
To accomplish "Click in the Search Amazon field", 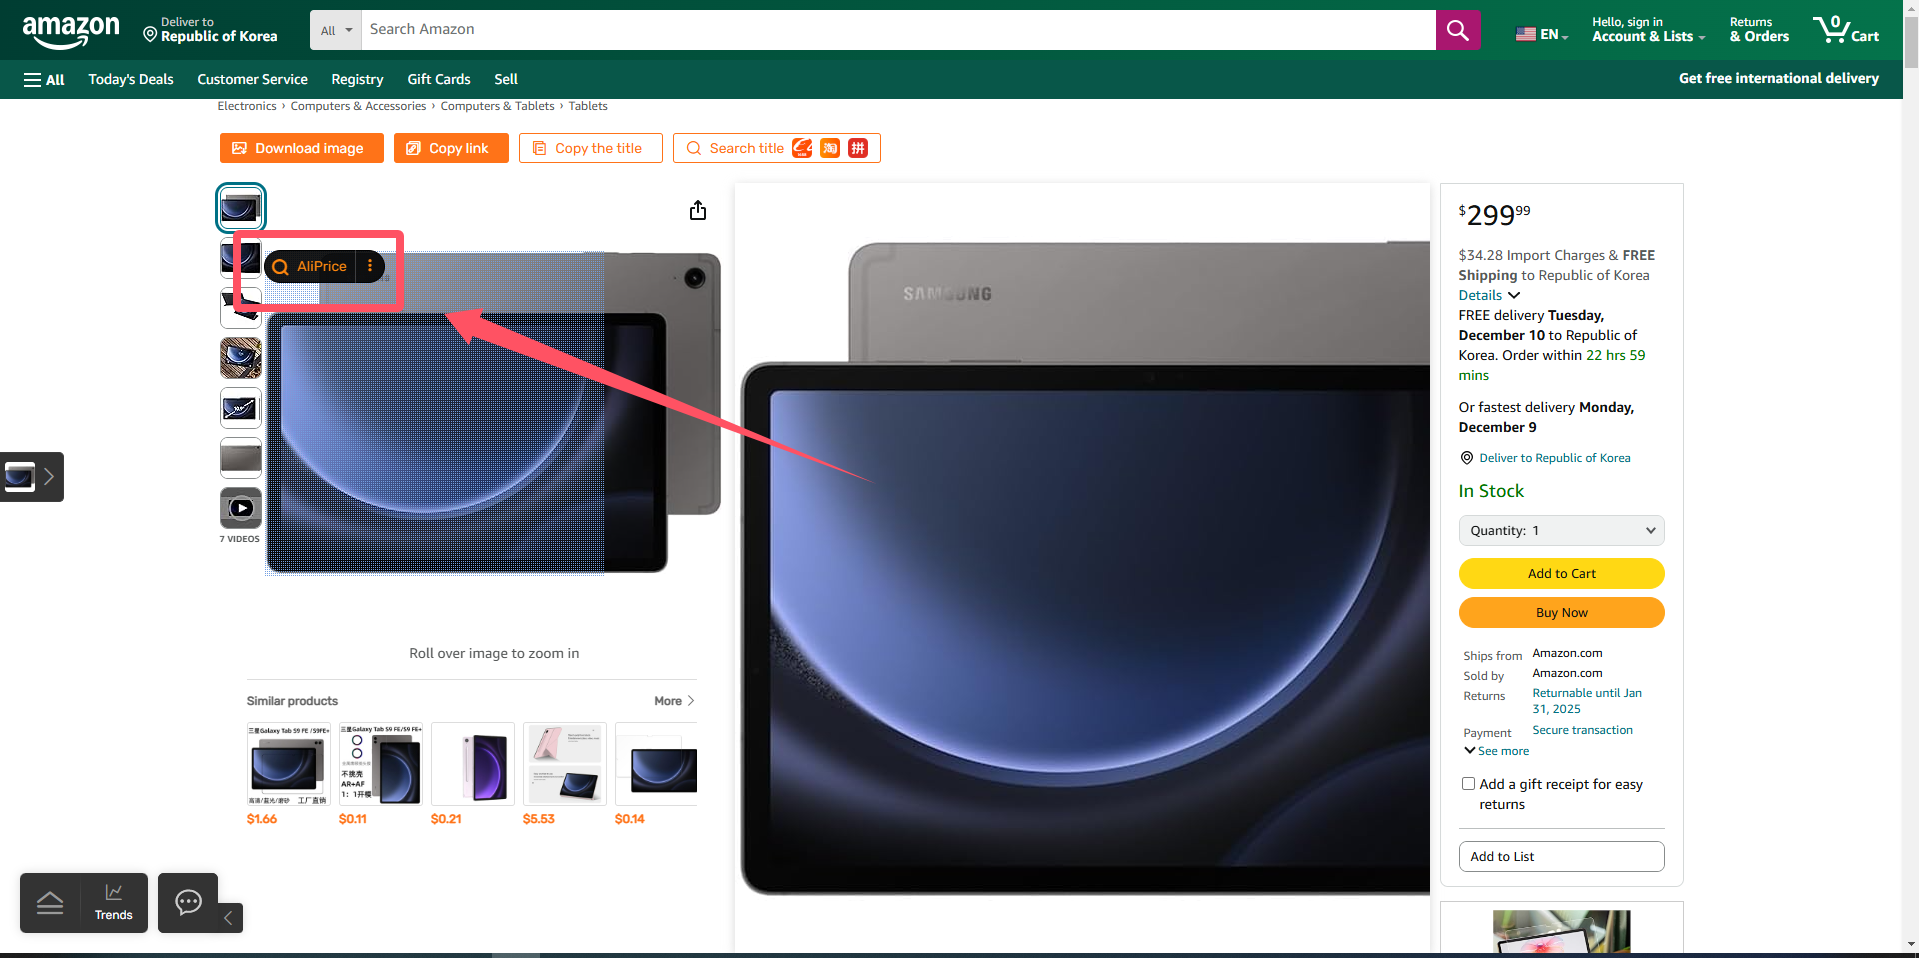I will coord(898,30).
